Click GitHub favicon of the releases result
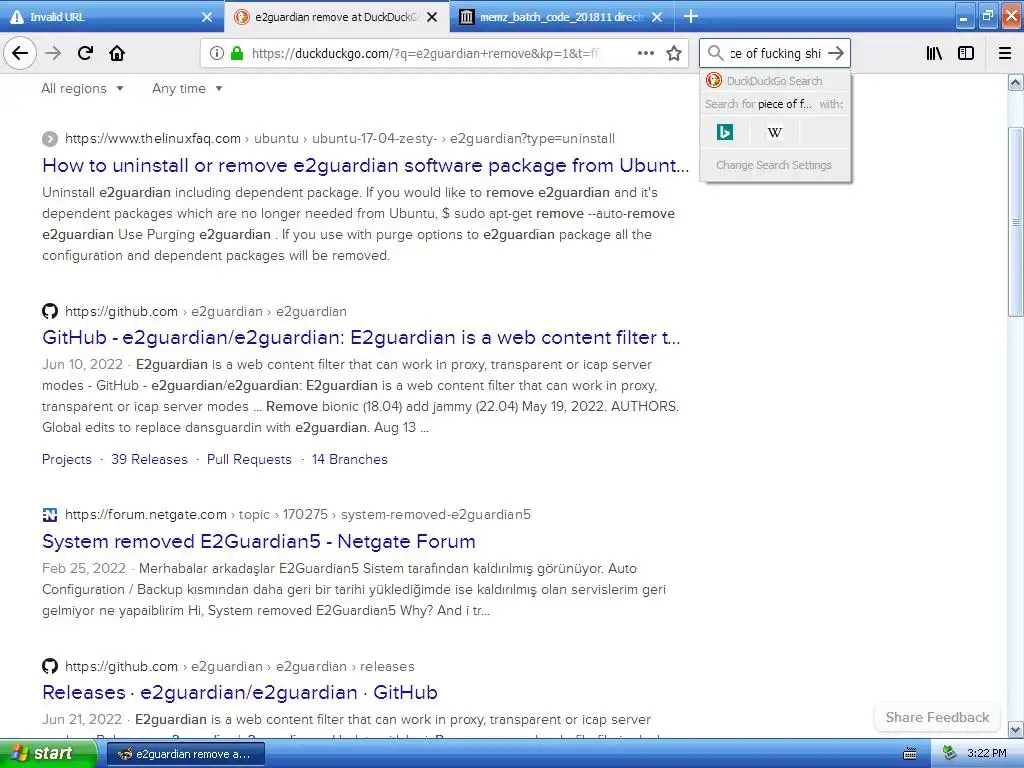Screen dimensions: 1024x768 (x=50, y=666)
